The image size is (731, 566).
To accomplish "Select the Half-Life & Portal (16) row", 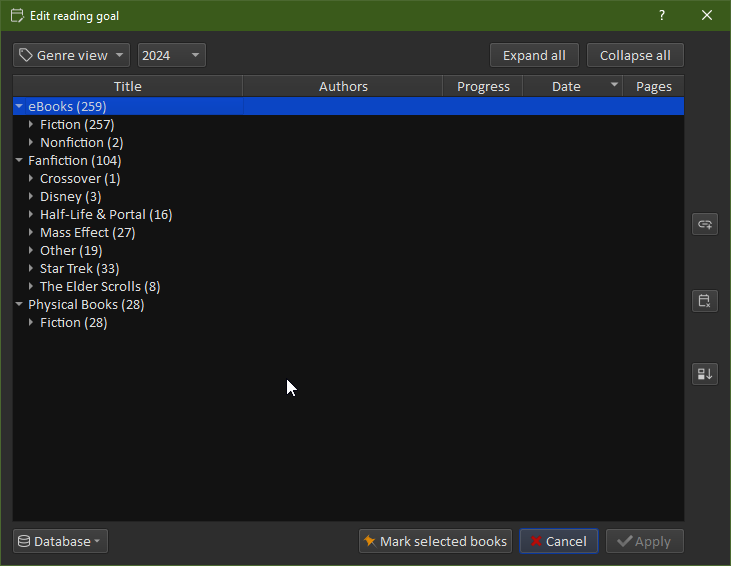I will 106,214.
